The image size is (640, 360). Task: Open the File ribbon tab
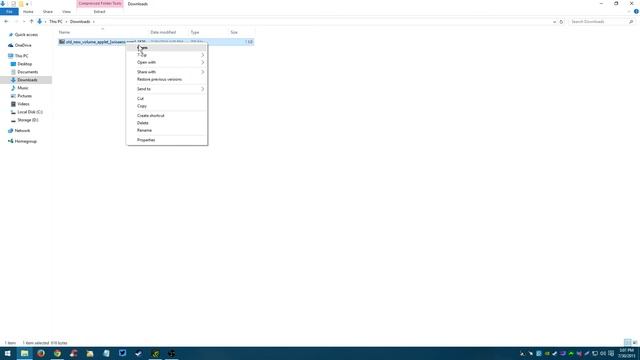coord(9,12)
